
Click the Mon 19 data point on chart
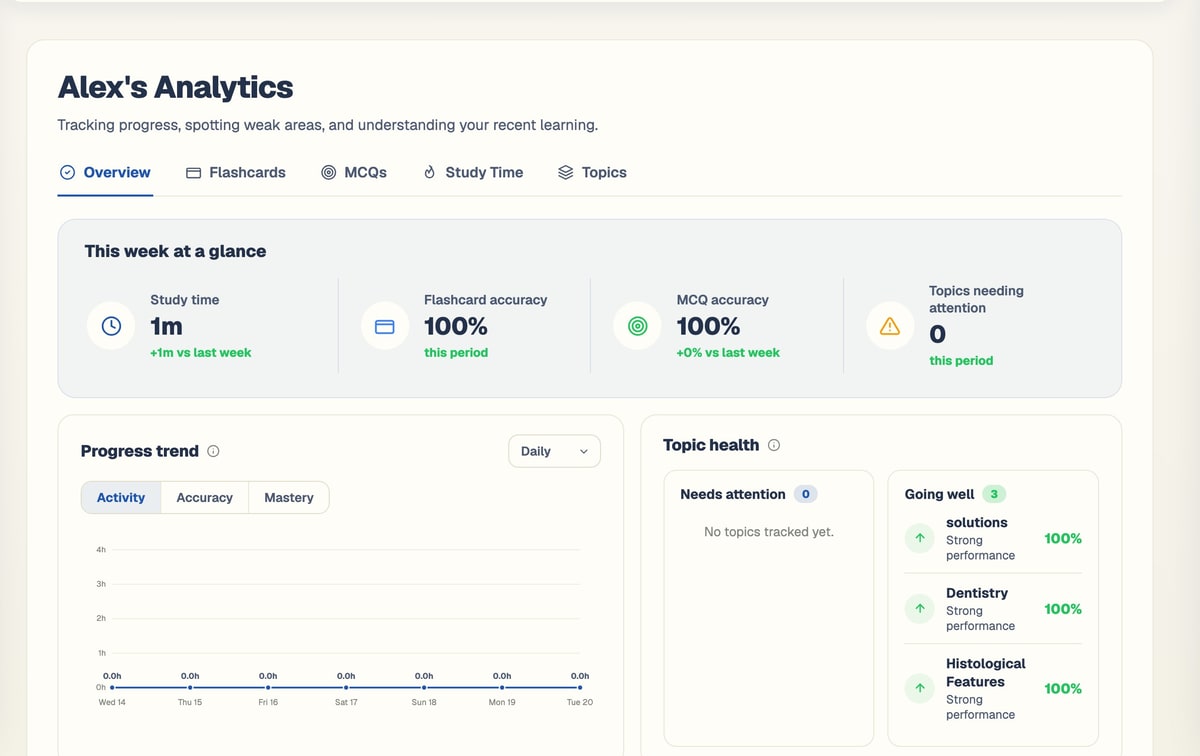pyautogui.click(x=502, y=687)
